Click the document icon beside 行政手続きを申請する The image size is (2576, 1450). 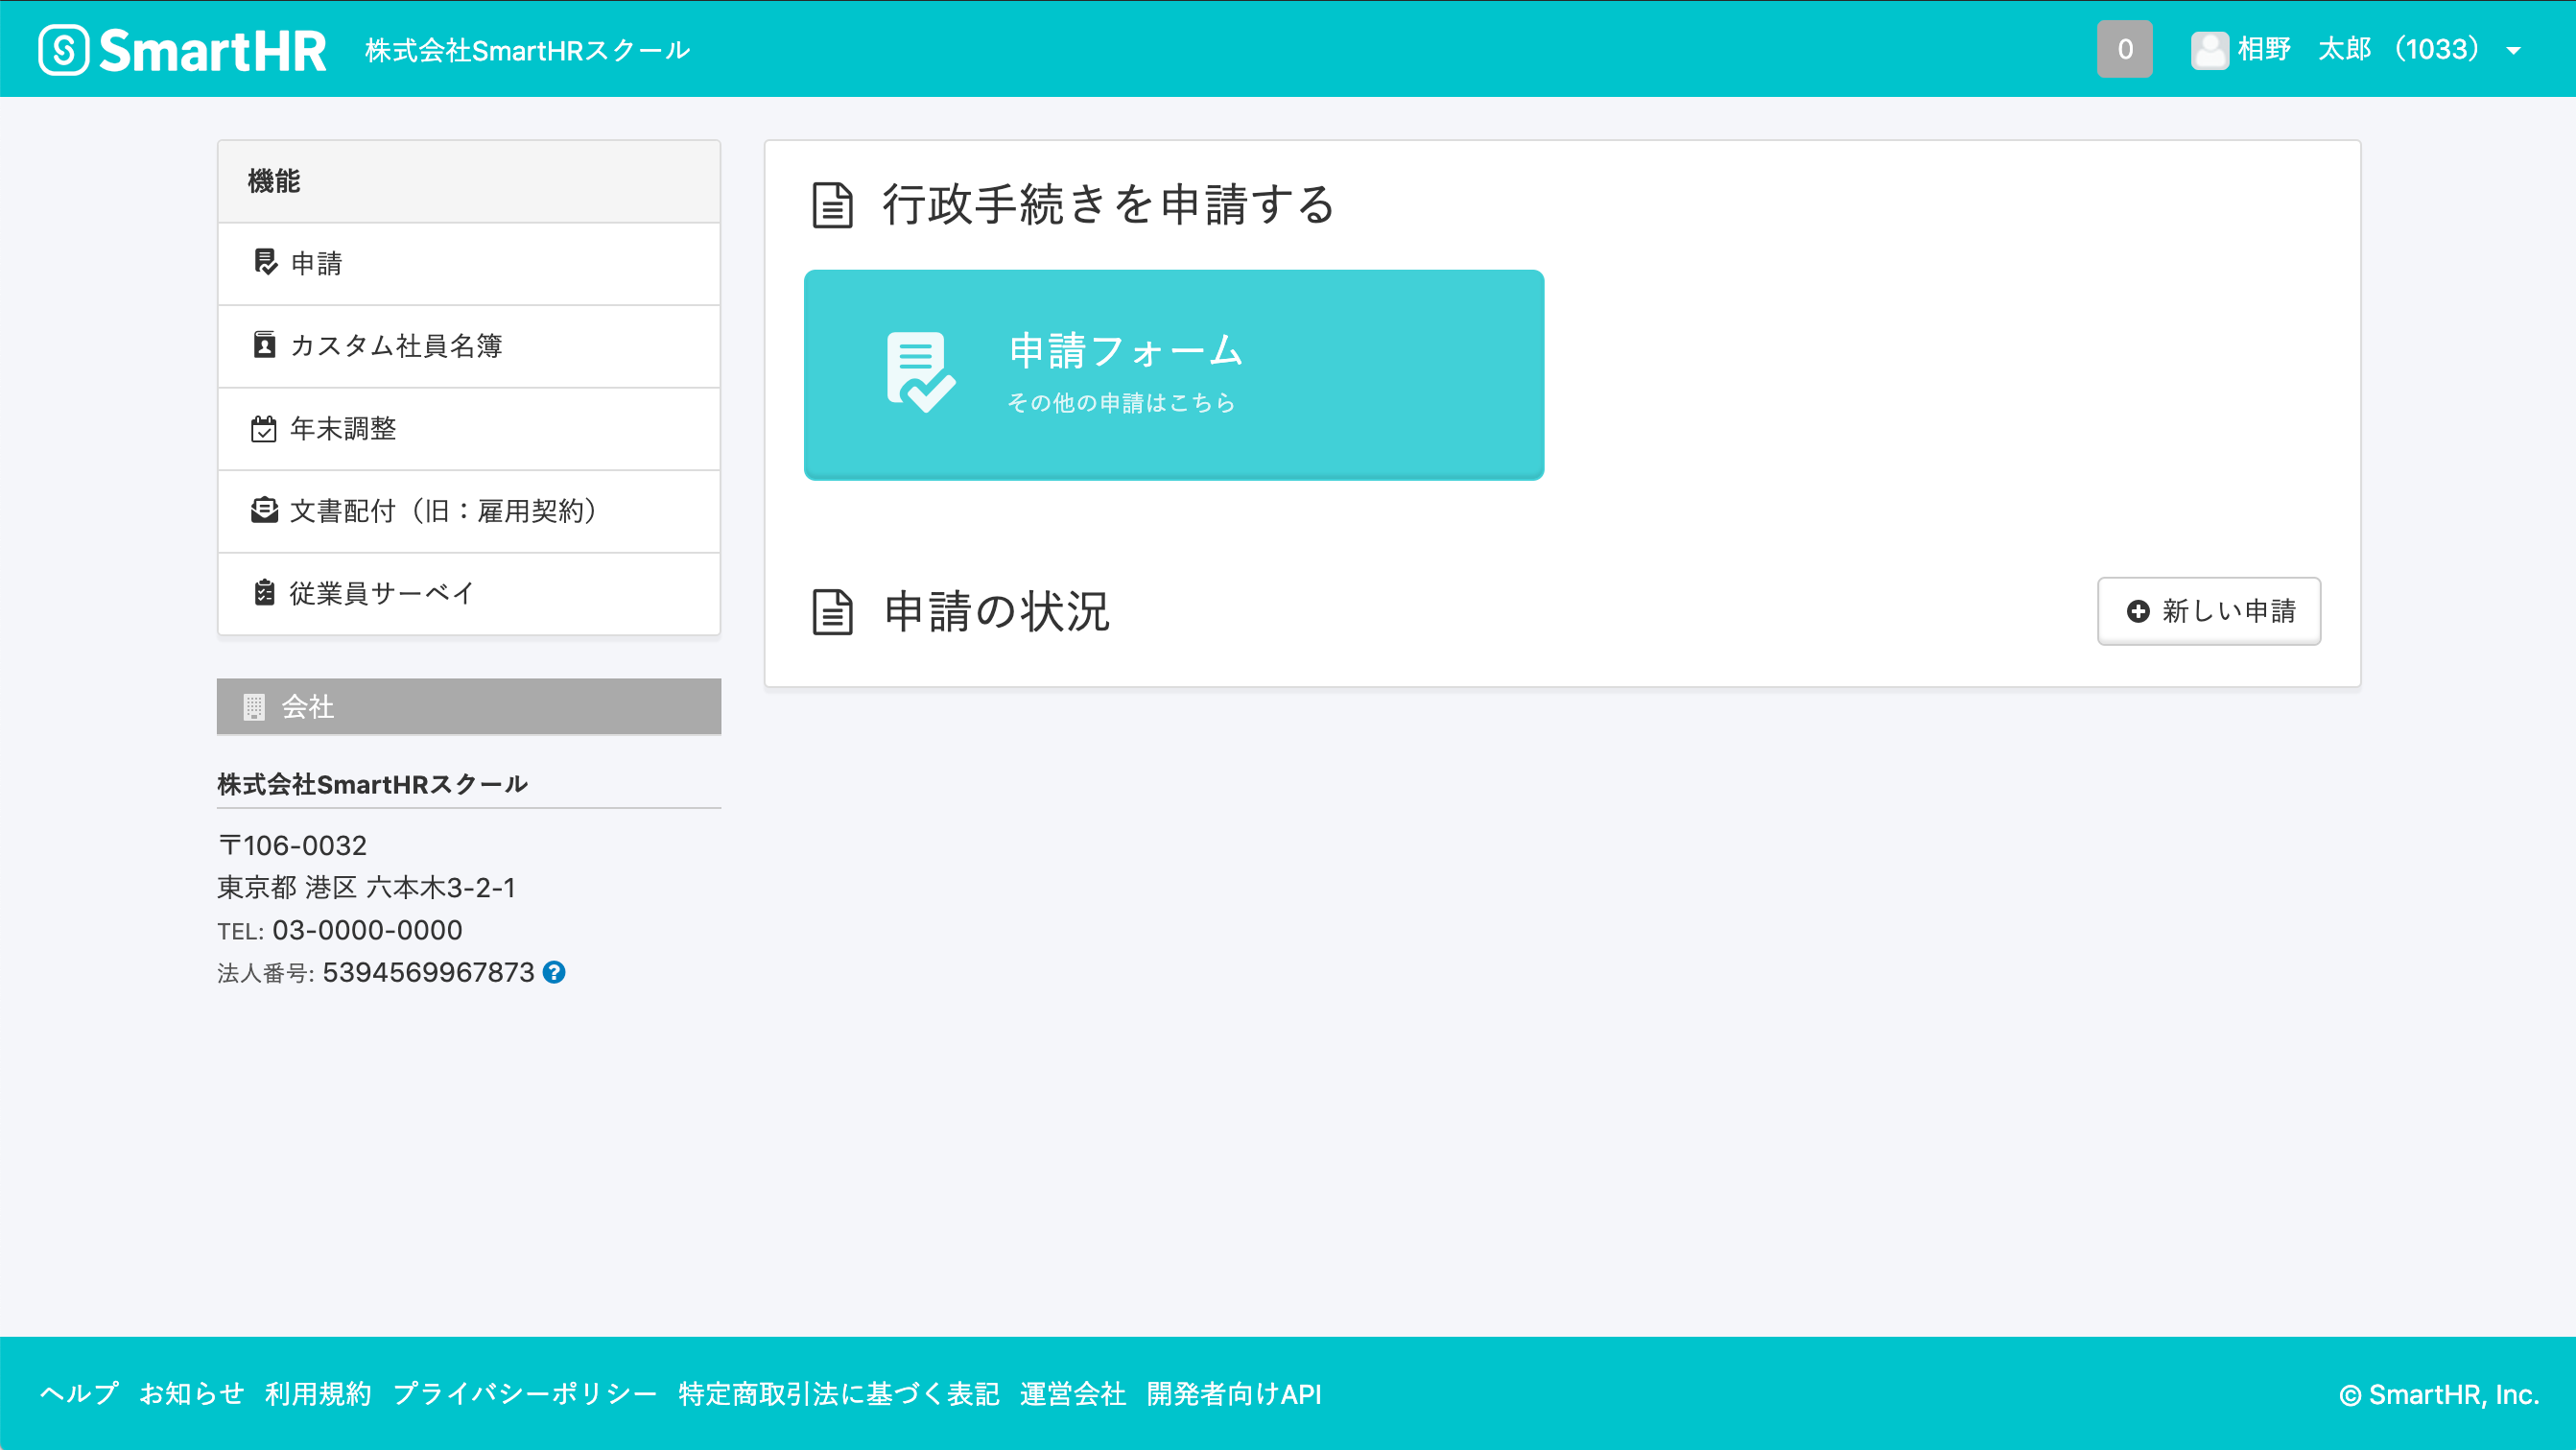point(833,207)
